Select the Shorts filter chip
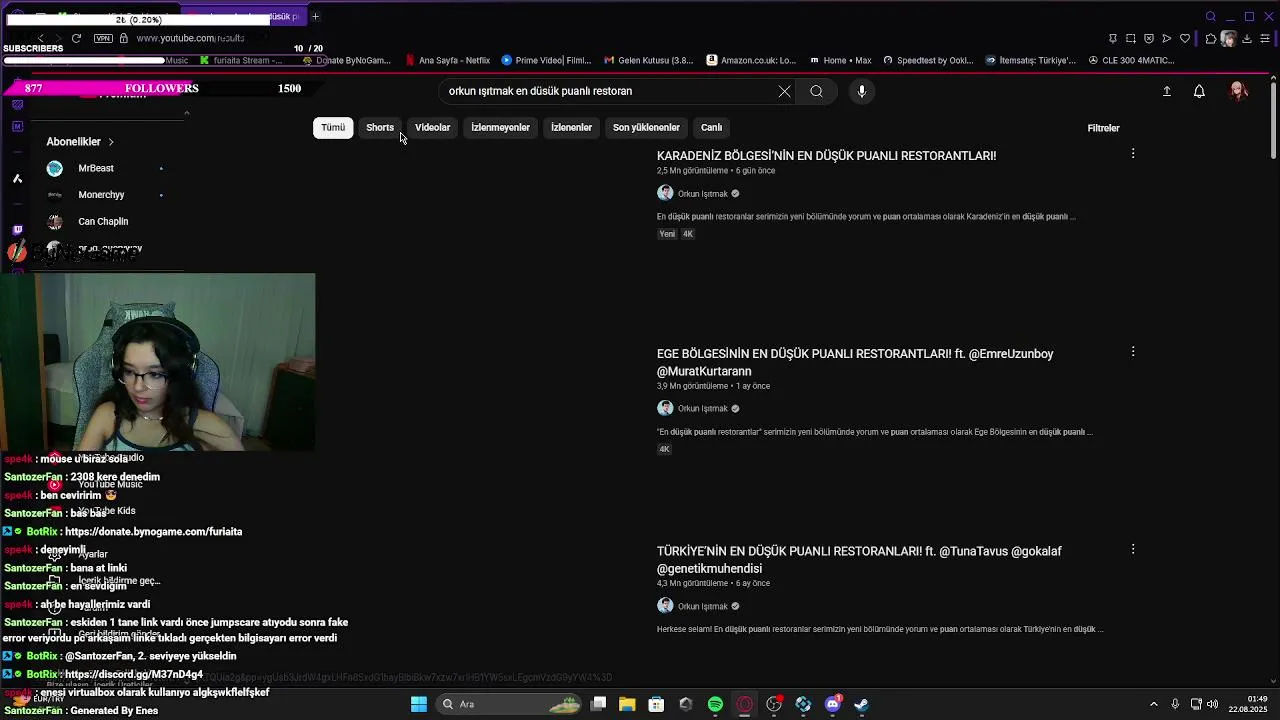This screenshot has height=720, width=1280. pyautogui.click(x=380, y=128)
